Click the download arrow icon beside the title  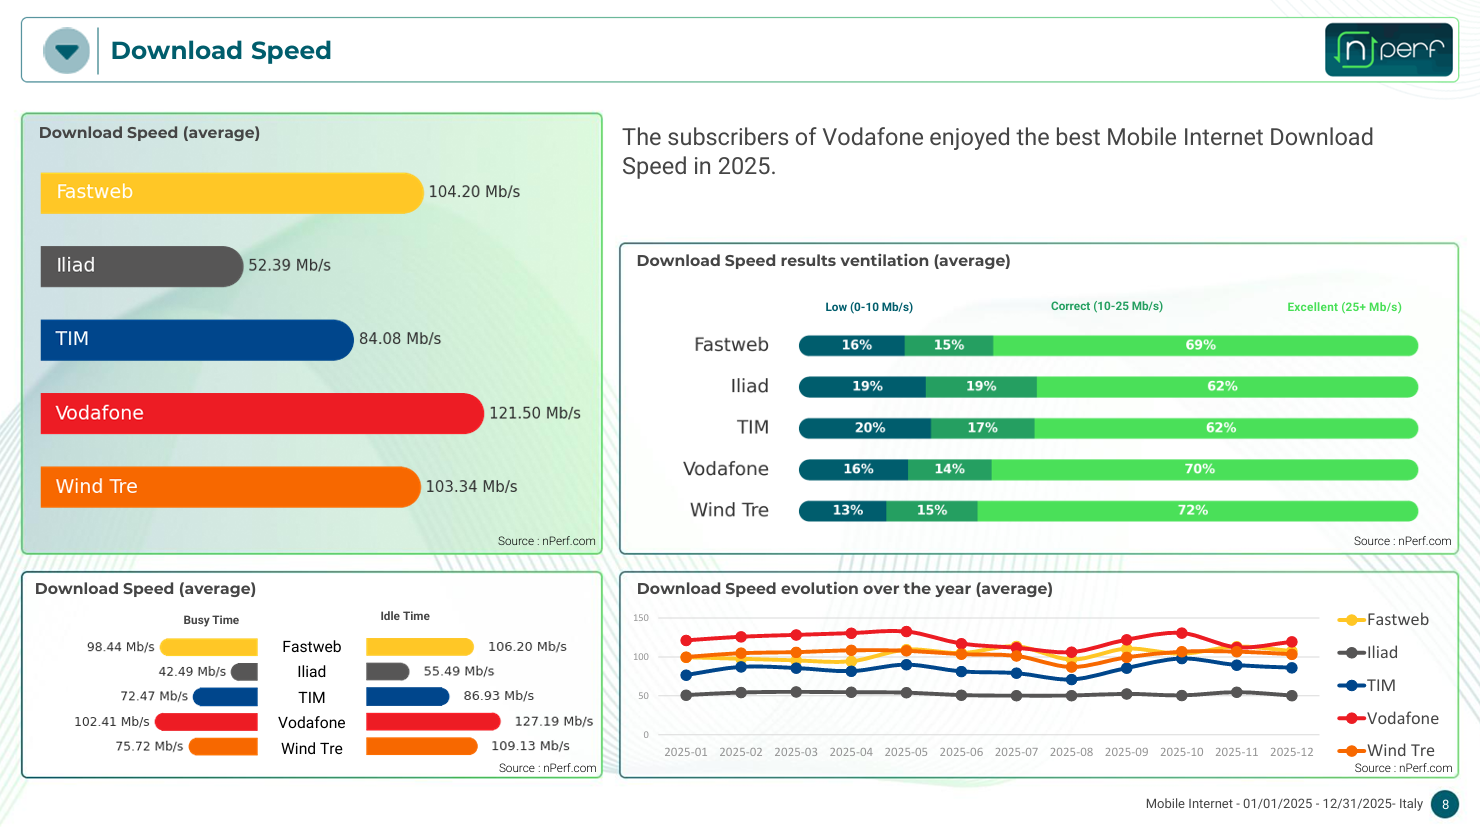click(67, 51)
